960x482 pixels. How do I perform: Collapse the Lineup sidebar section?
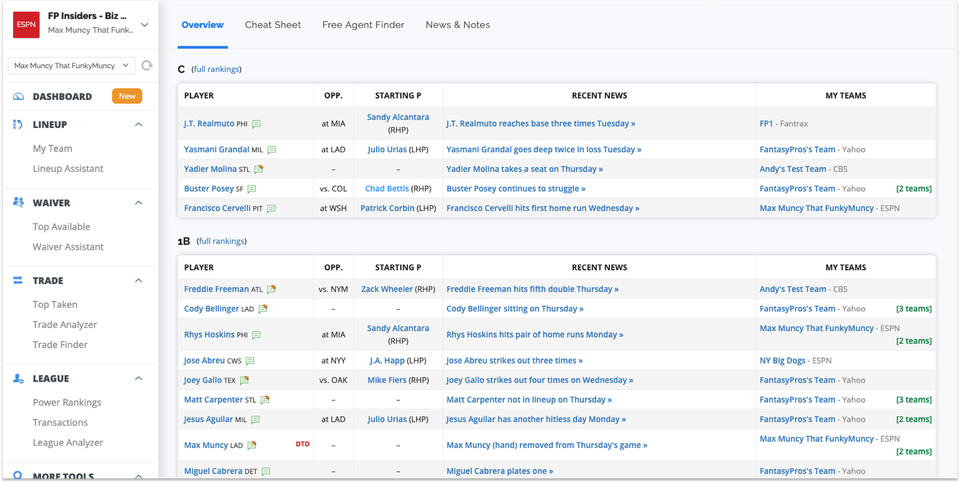[x=138, y=125]
